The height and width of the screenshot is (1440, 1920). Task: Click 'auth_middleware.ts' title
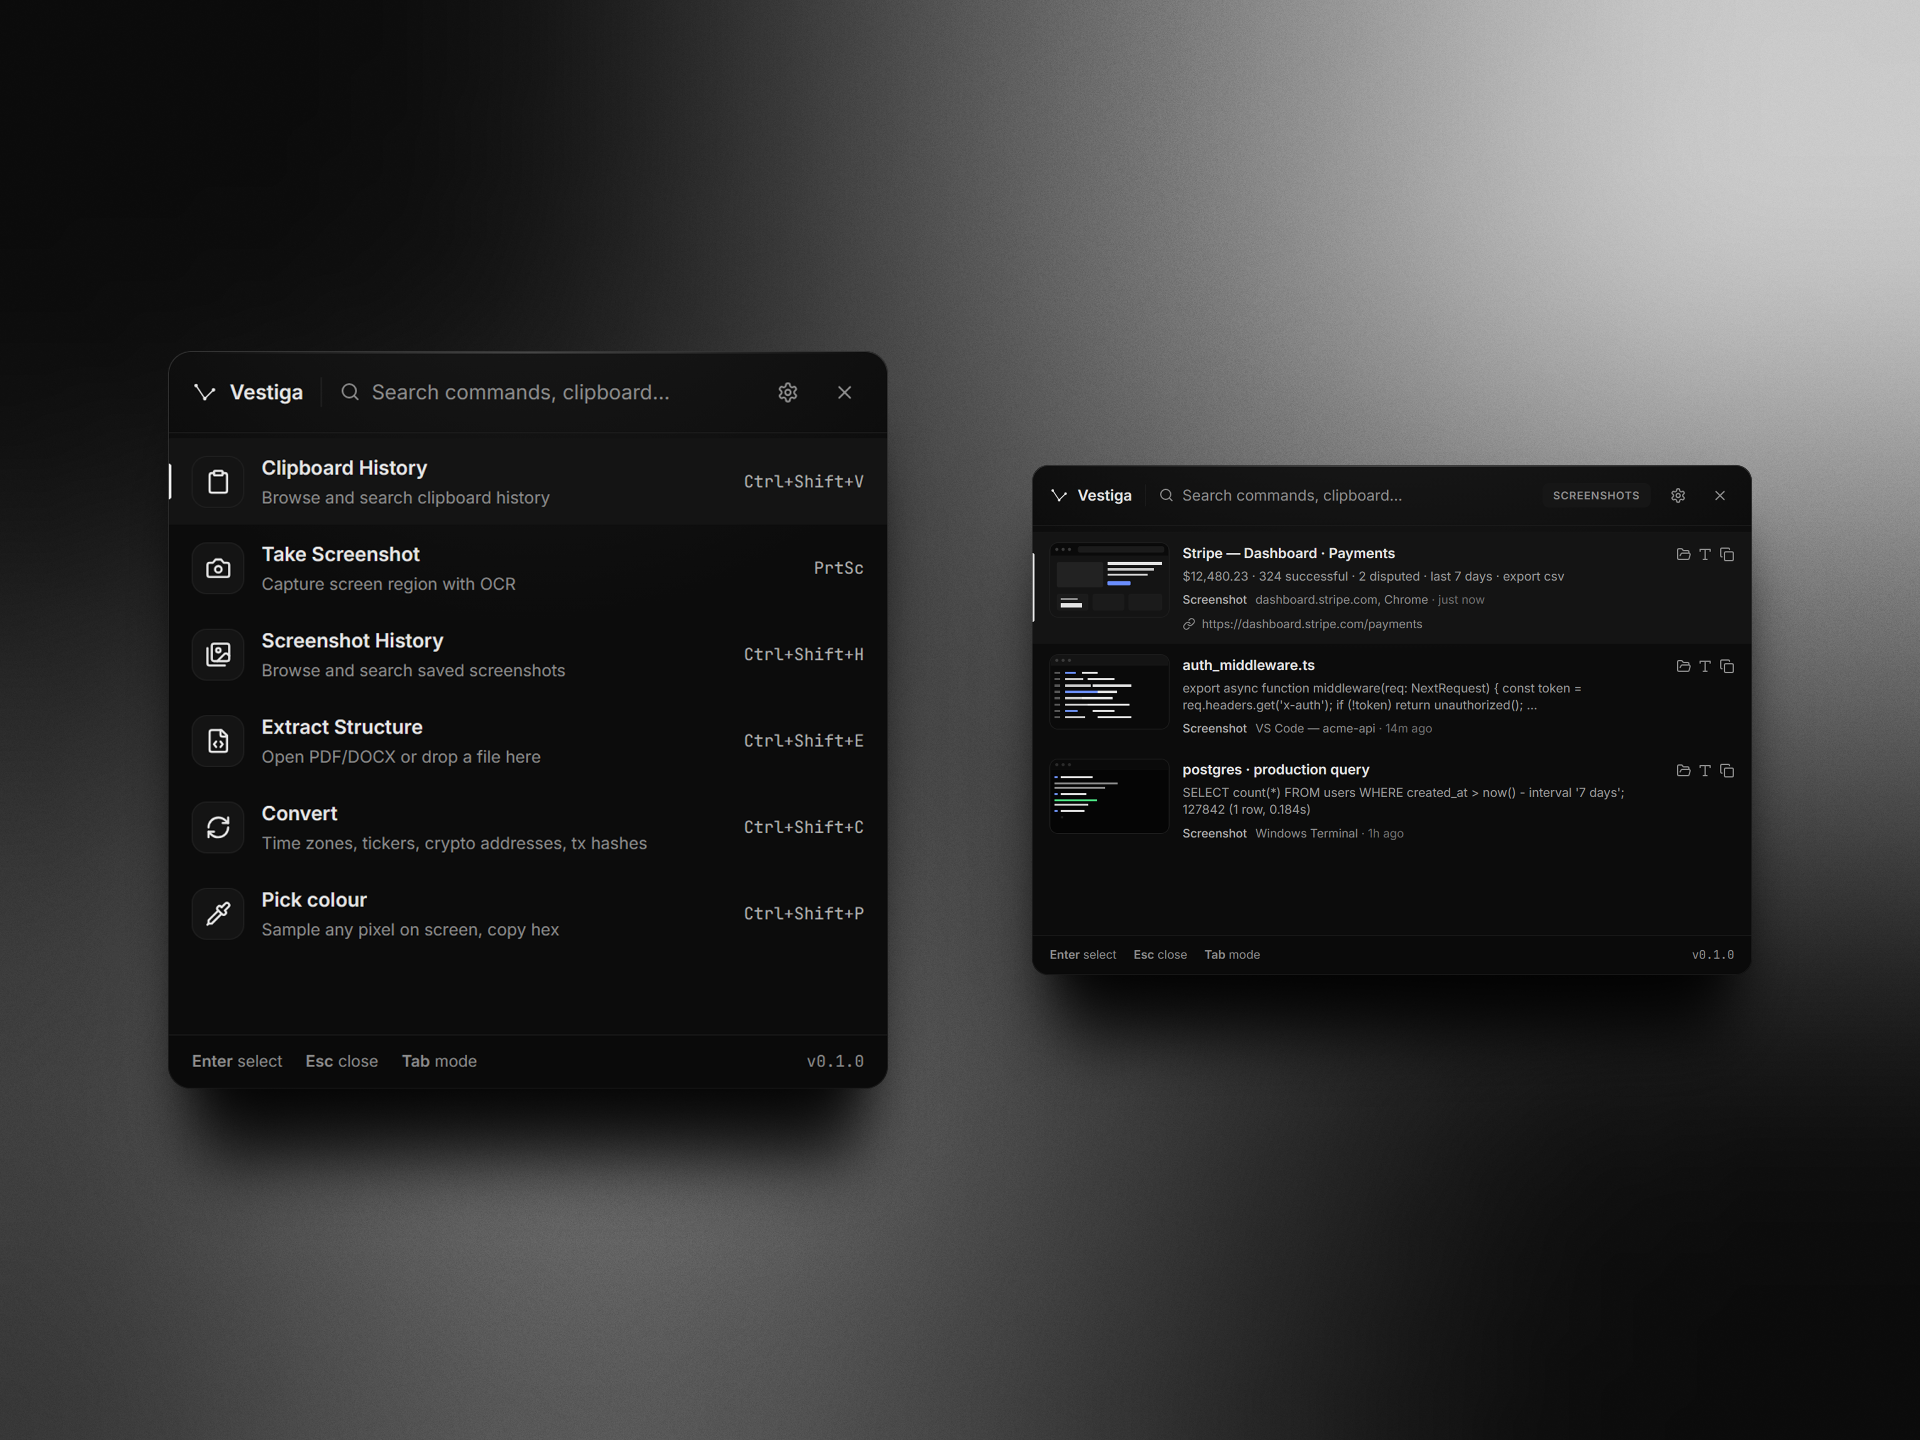[1248, 665]
